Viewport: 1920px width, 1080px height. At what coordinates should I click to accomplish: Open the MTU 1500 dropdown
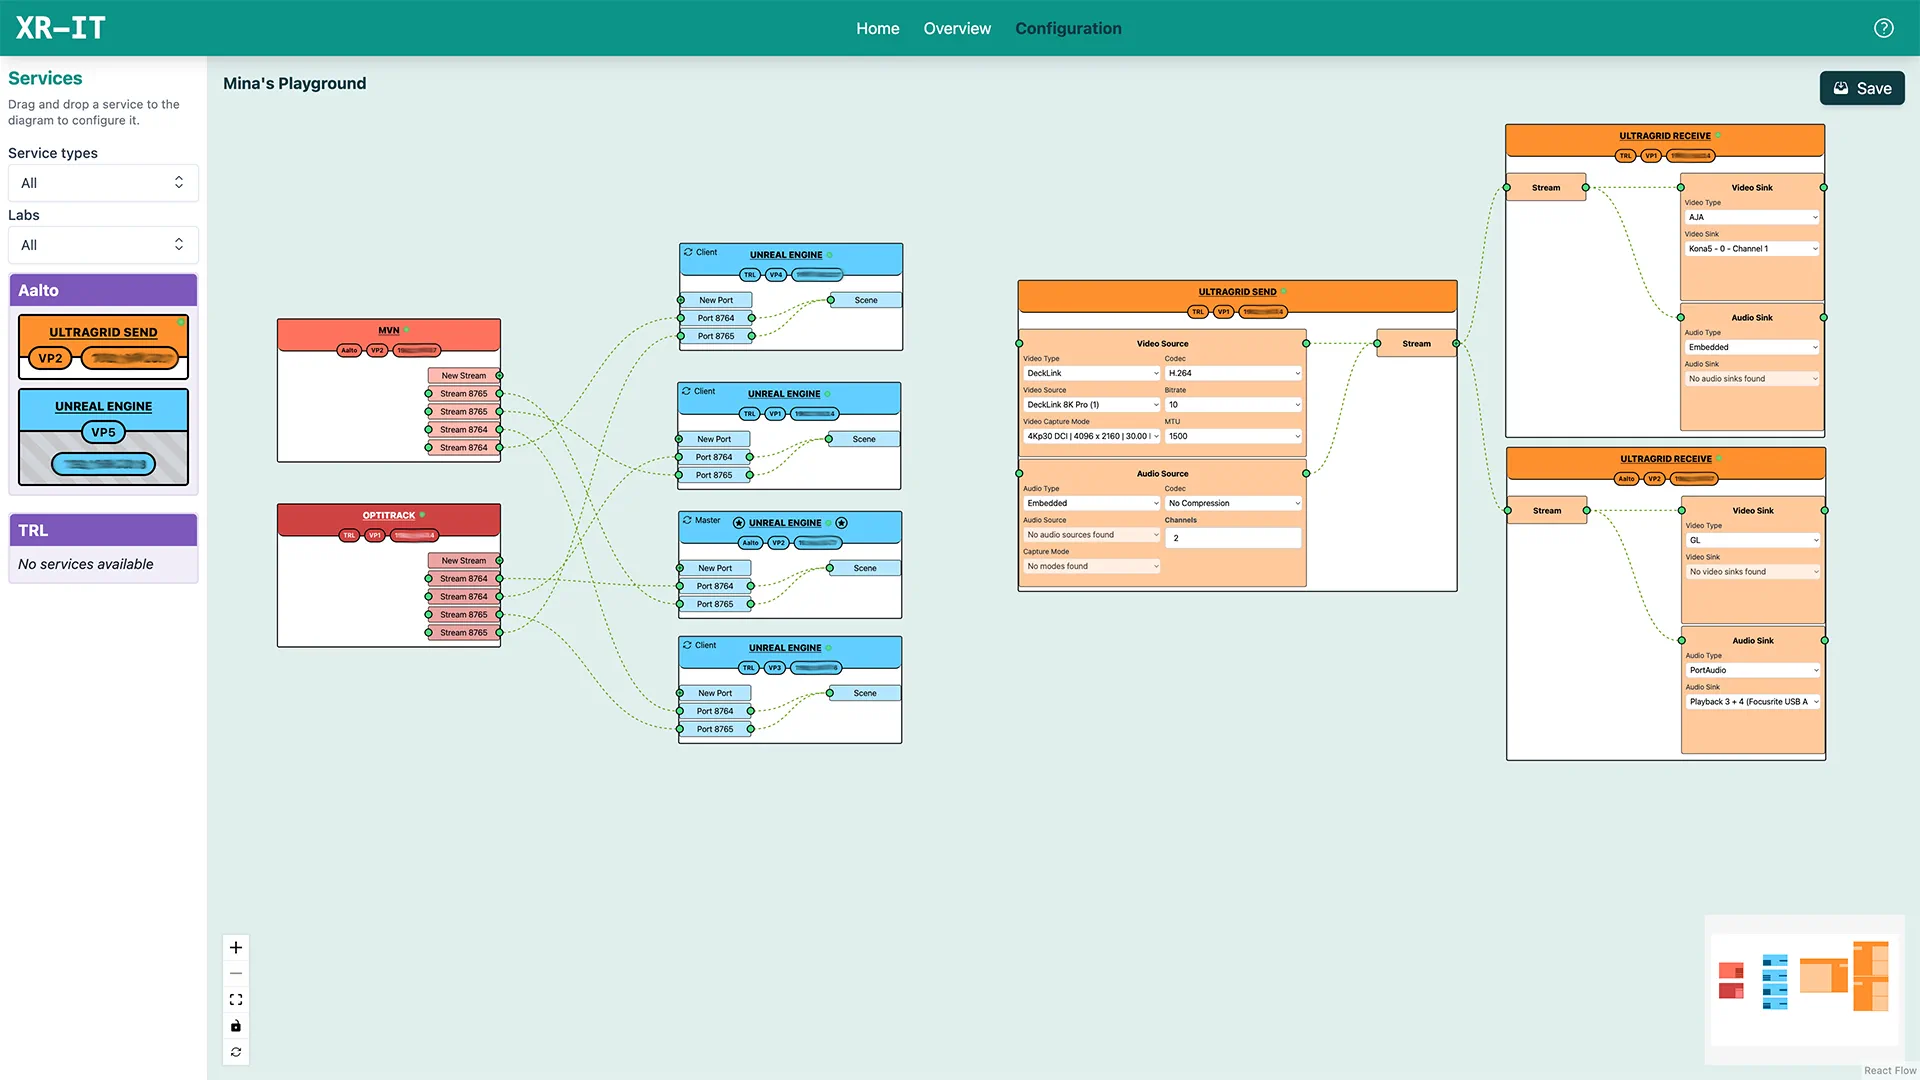tap(1234, 436)
